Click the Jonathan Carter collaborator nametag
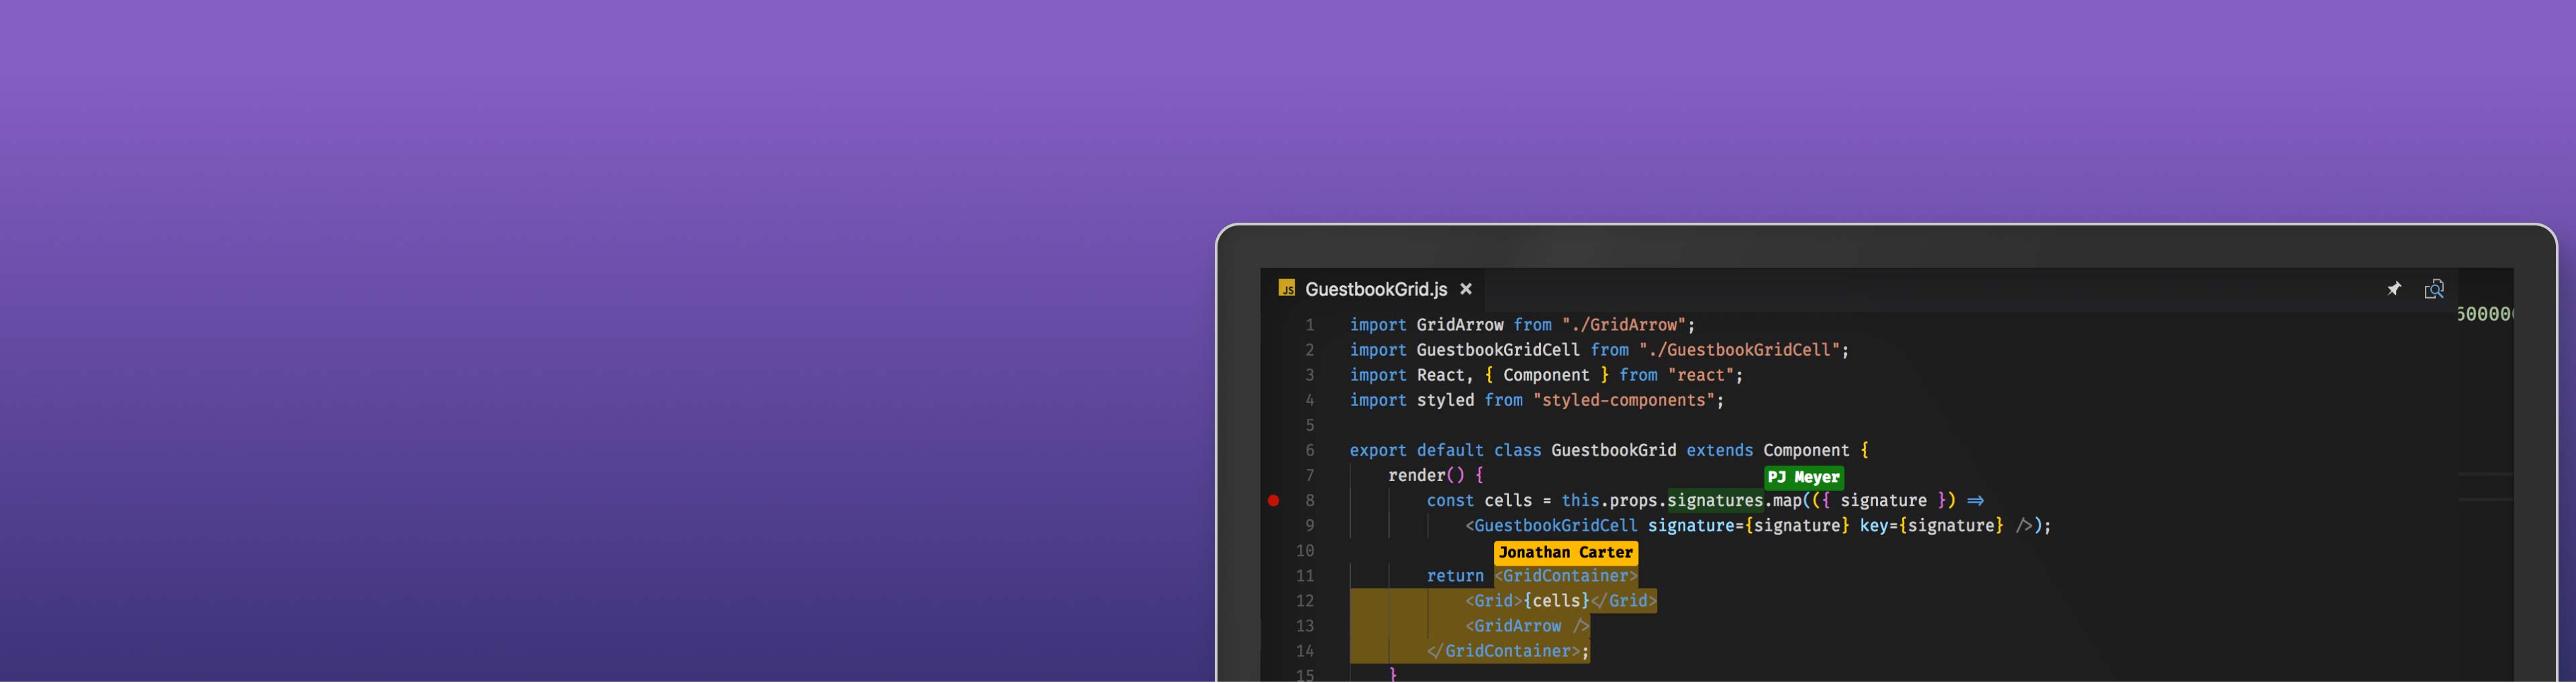Viewport: 2576px width, 683px height. (1566, 552)
